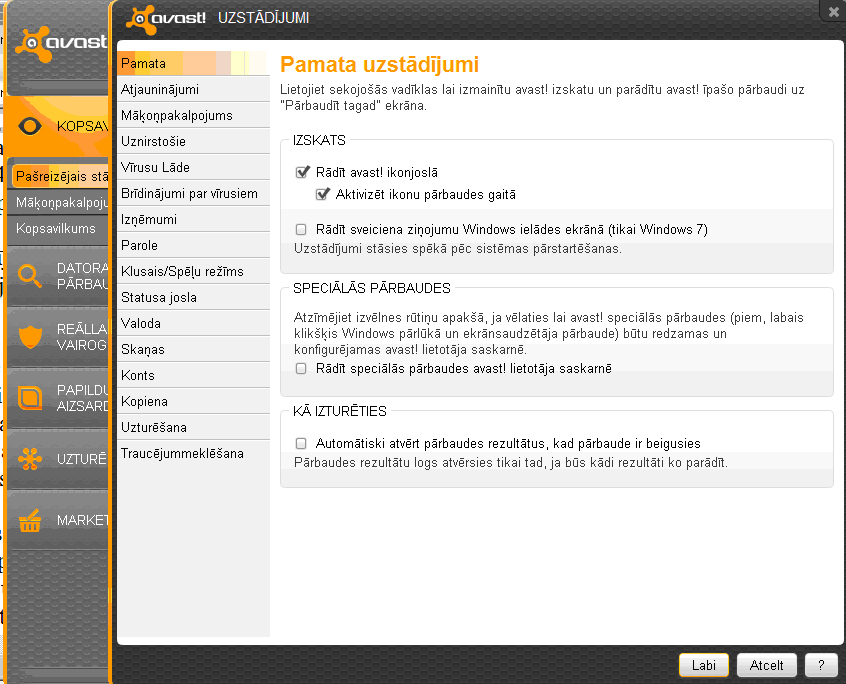846x684 pixels.
Task: Click the eye icon next to KOPSAV in main window
Action: tap(30, 126)
